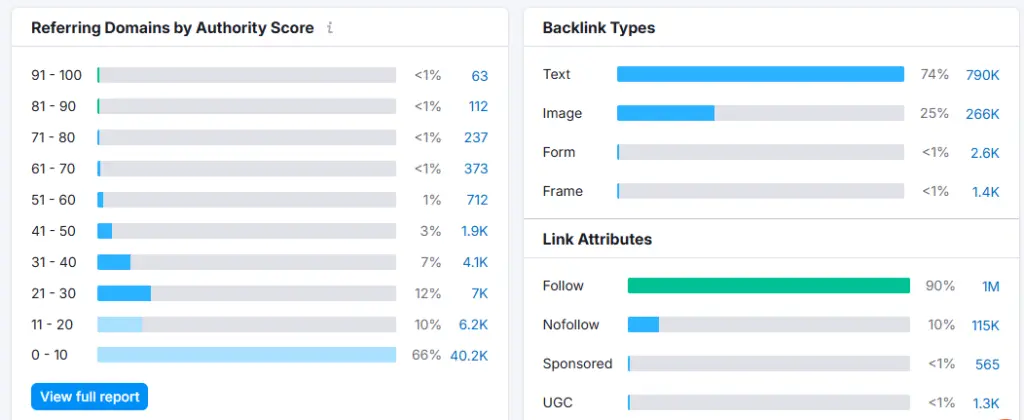Open the 115K Nofollow links count
Screen dimensions: 1024x420
[984, 325]
